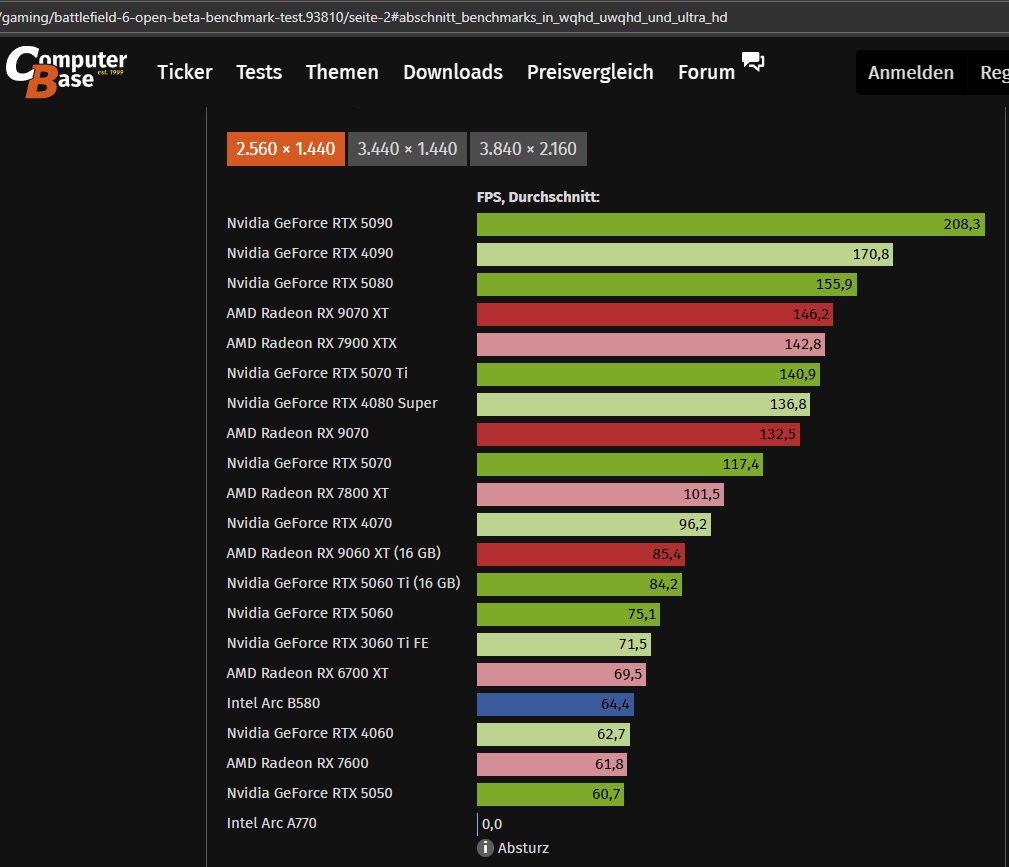The image size is (1009, 867).
Task: Click the RX 6700 XT bar showing 69,5
Action: click(561, 675)
